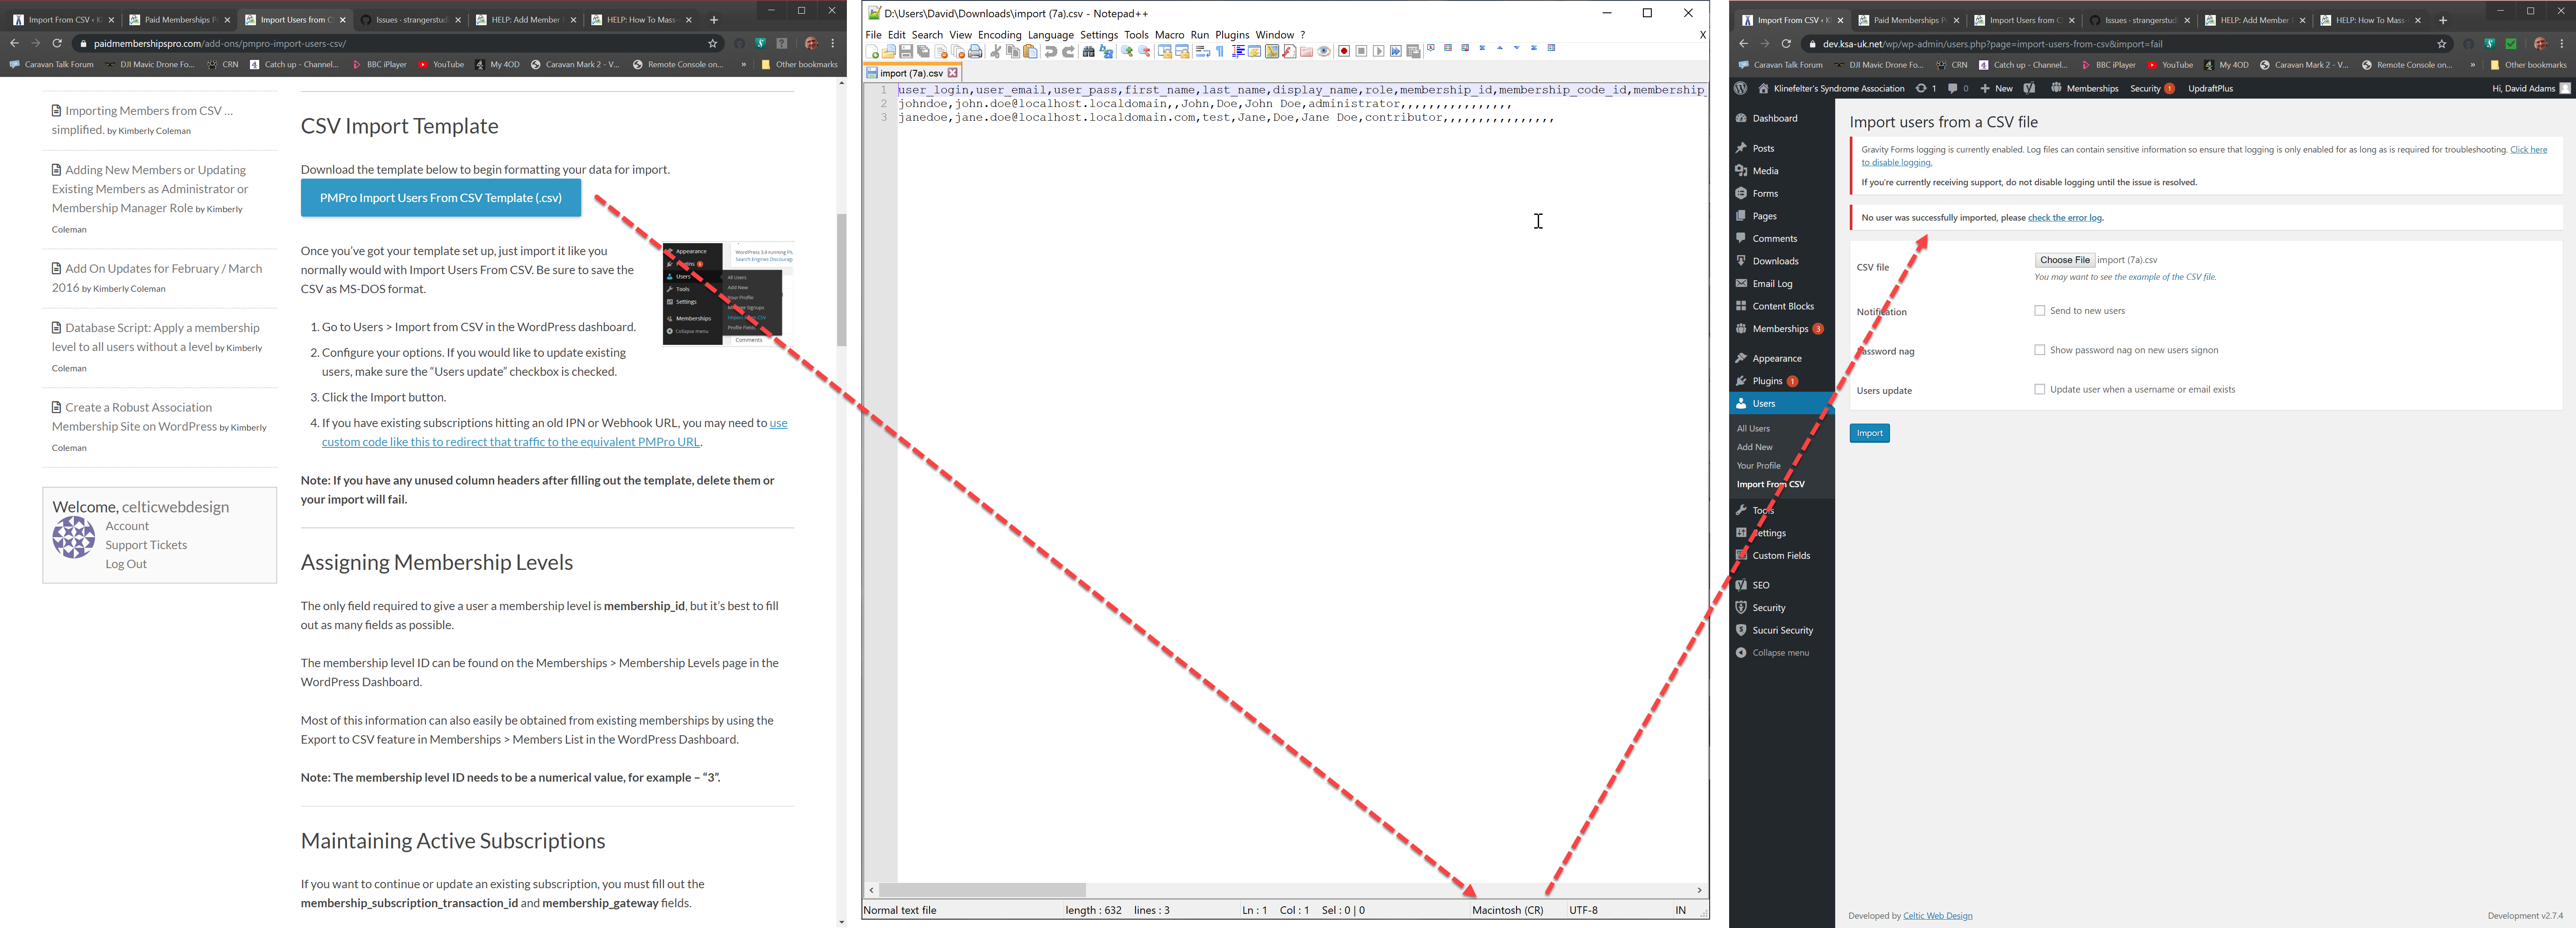Download PMPro Import CSV Template button
This screenshot has height=928, width=2576.
coord(440,198)
